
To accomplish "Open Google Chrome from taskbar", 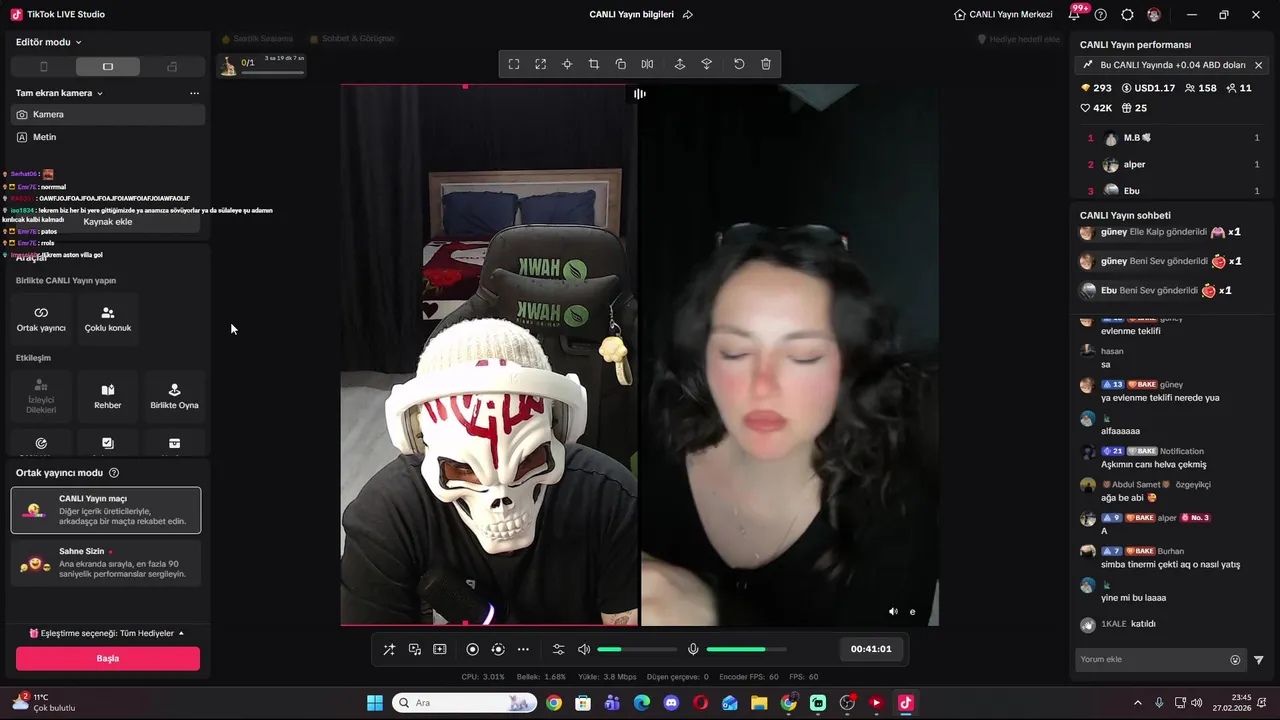I will pyautogui.click(x=554, y=703).
